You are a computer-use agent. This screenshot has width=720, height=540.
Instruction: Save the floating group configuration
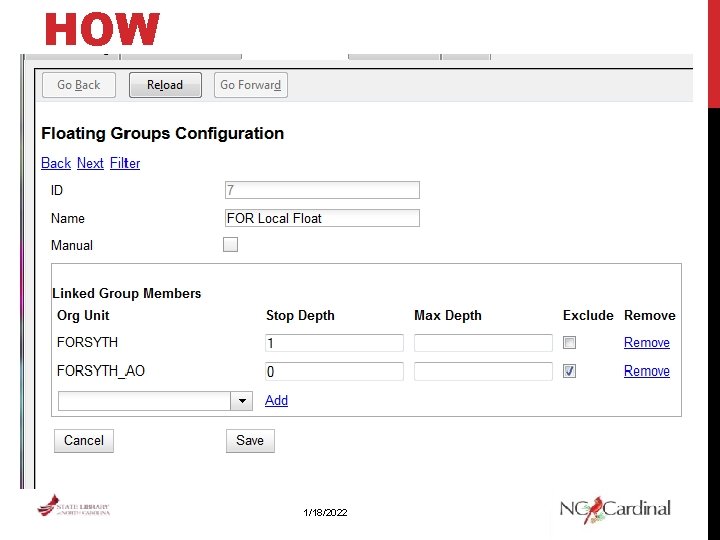(250, 441)
